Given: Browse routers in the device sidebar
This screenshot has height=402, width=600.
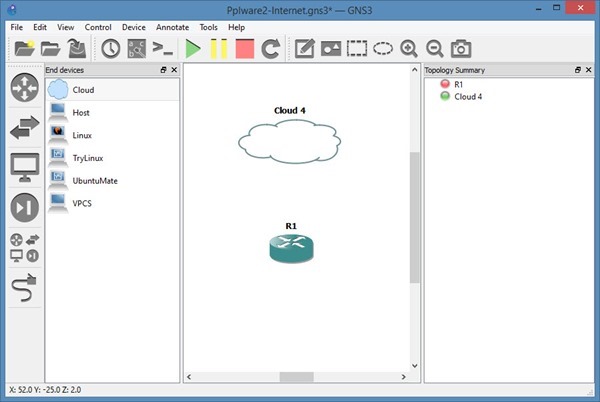Looking at the screenshot, I should point(25,88).
